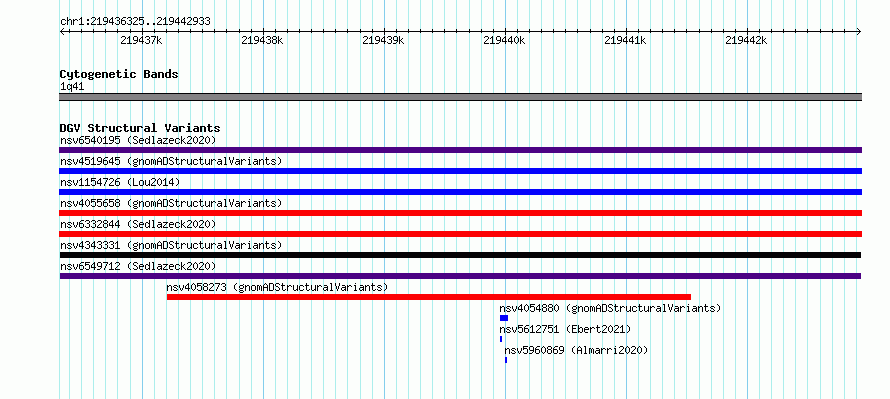Click the DGV Structural Variants track title
Screen dimensions: 890x399
pos(140,128)
